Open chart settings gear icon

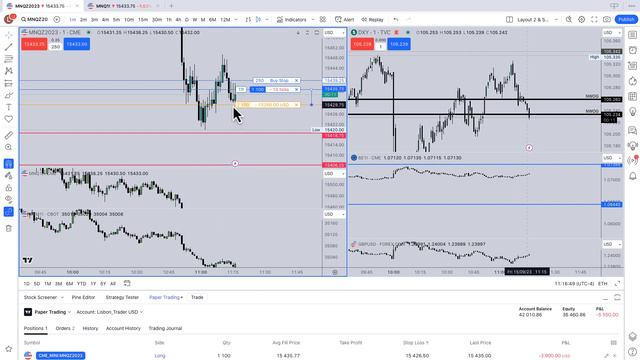coord(582,20)
